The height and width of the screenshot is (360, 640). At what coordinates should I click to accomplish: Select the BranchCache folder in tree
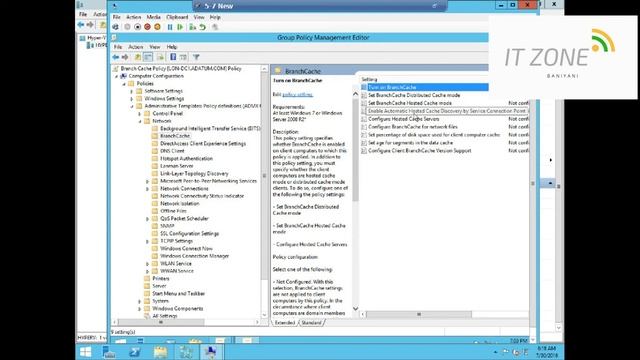point(175,136)
